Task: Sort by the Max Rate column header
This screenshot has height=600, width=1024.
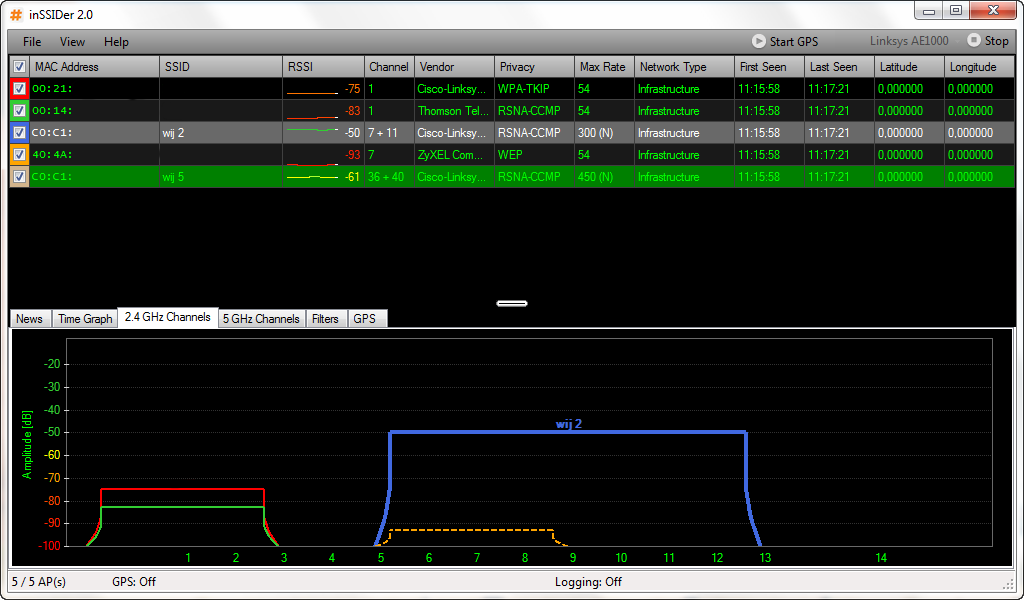Action: coord(605,67)
